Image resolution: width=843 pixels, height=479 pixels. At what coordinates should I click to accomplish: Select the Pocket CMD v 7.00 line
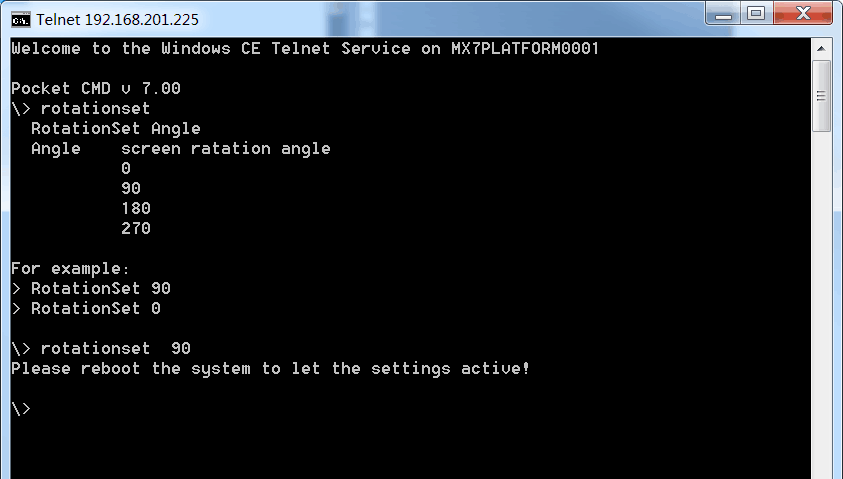pyautogui.click(x=96, y=88)
